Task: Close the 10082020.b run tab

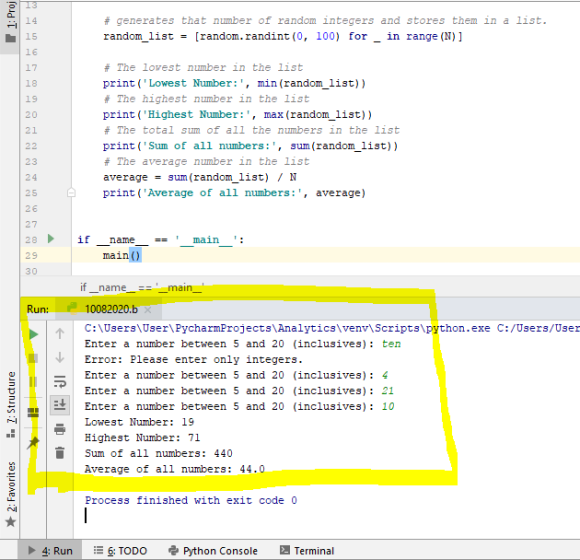Action: click(x=148, y=310)
